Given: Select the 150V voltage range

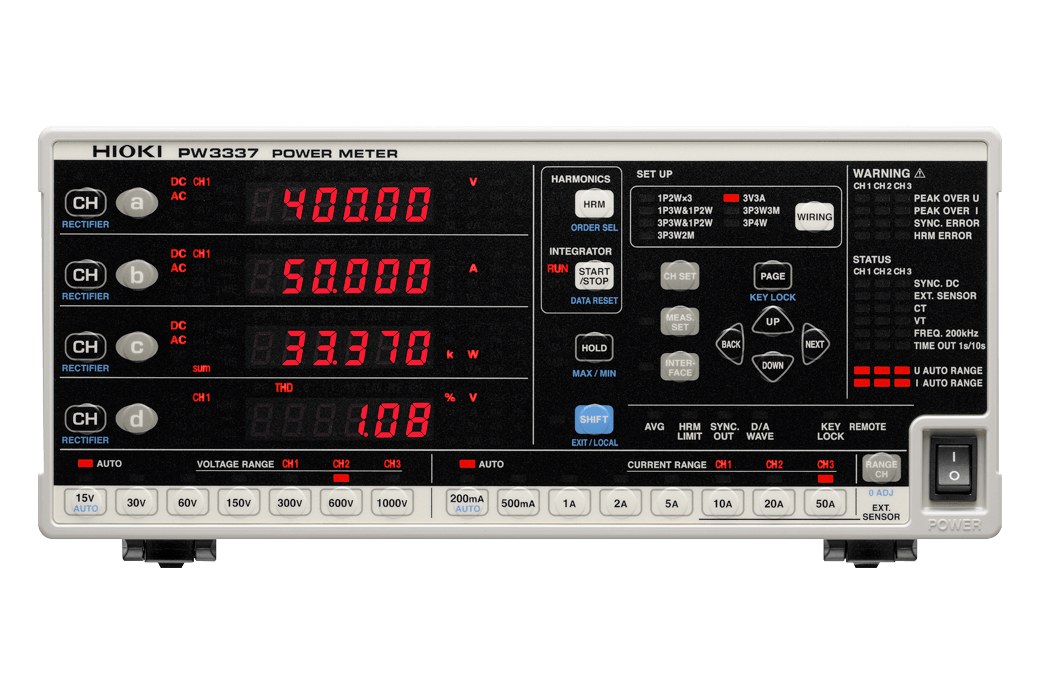Looking at the screenshot, I should coord(239,503).
